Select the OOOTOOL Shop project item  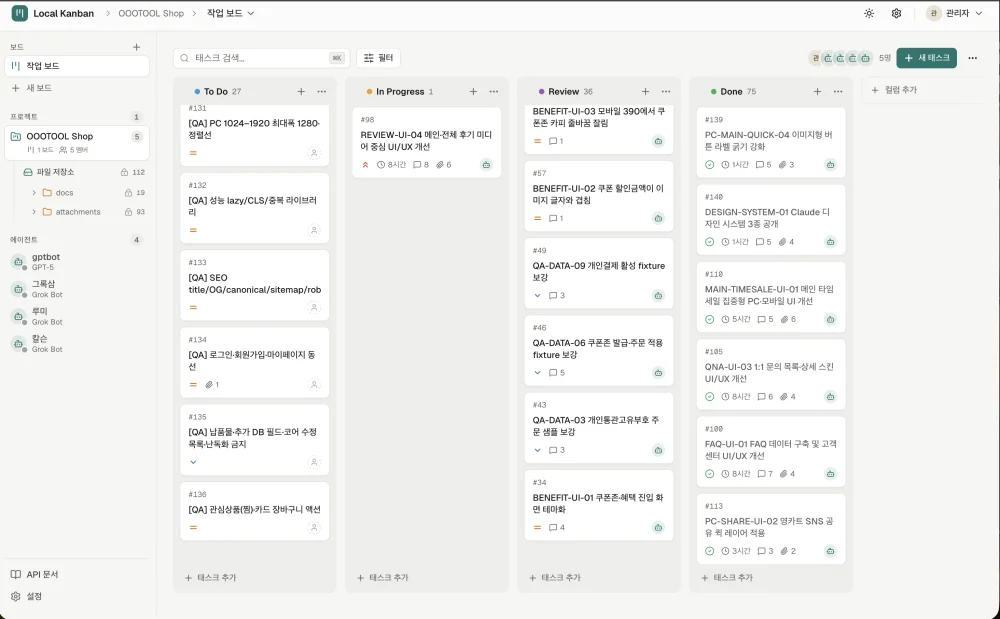pos(77,142)
